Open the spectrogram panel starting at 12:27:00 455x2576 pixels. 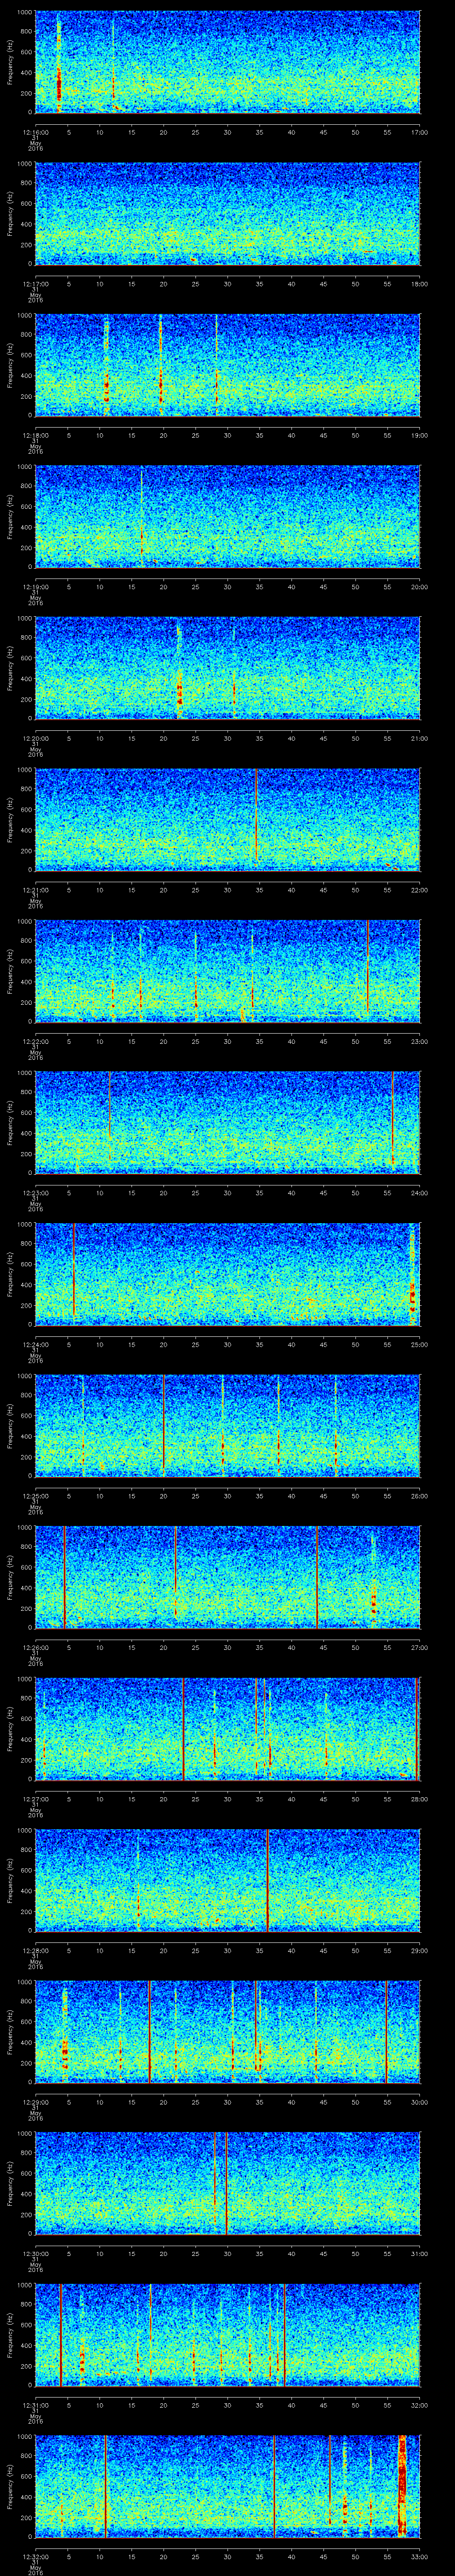228,1729
